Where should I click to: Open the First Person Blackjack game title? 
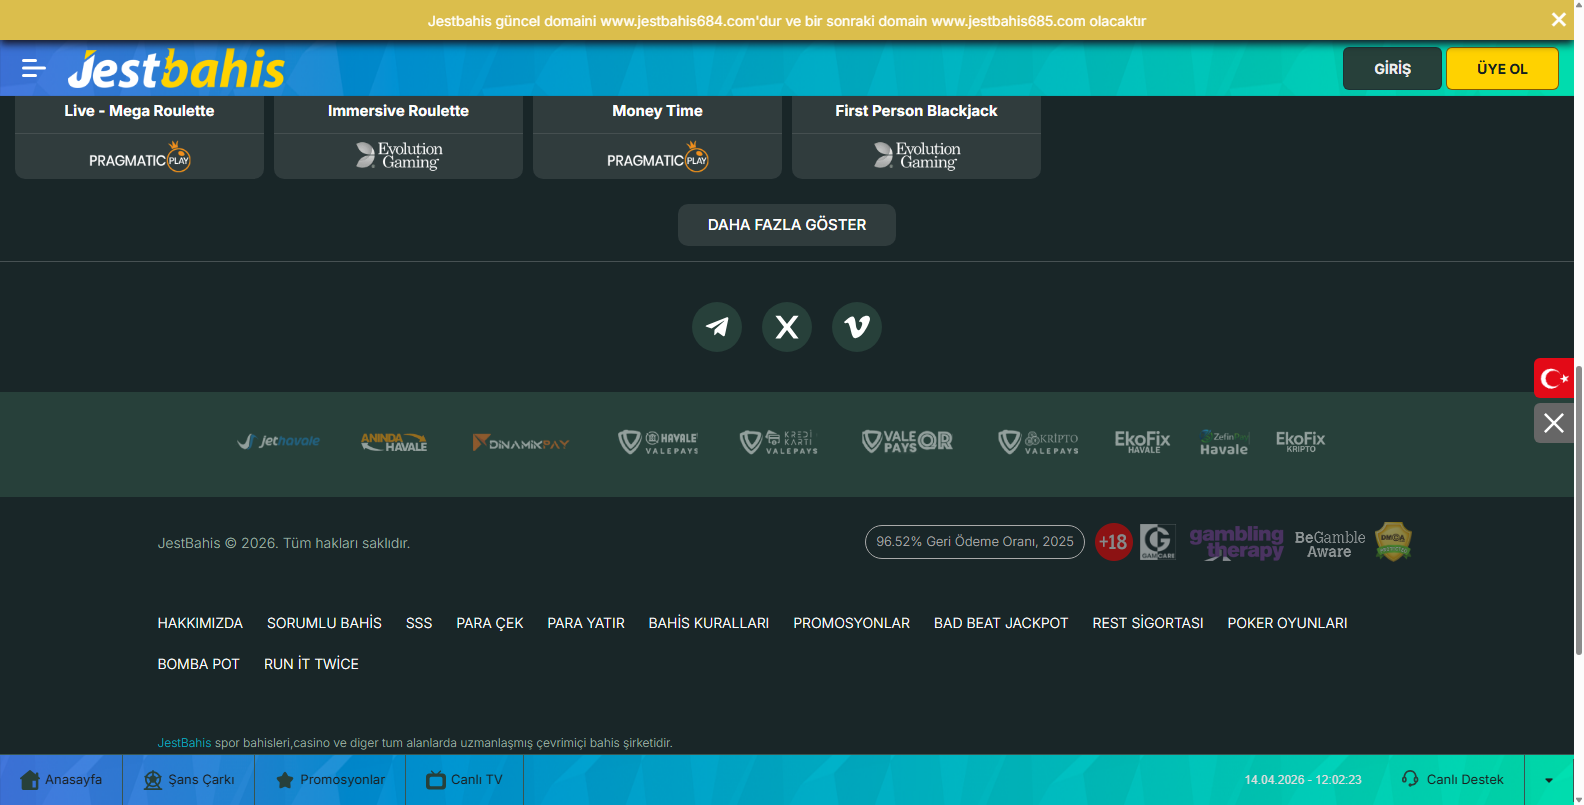point(916,111)
